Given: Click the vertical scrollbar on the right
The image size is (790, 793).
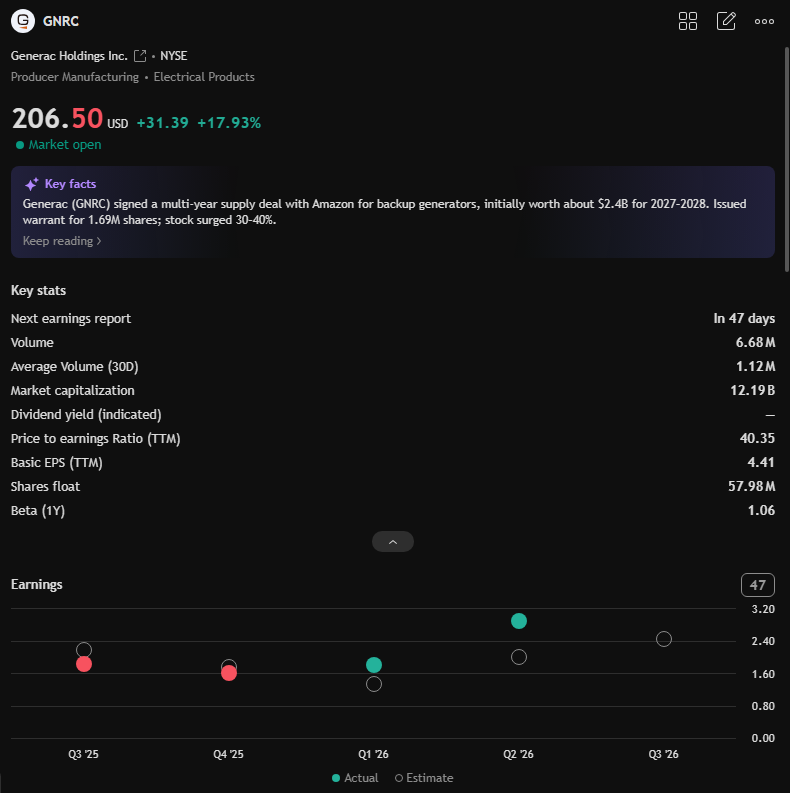Looking at the screenshot, I should pos(786,159).
